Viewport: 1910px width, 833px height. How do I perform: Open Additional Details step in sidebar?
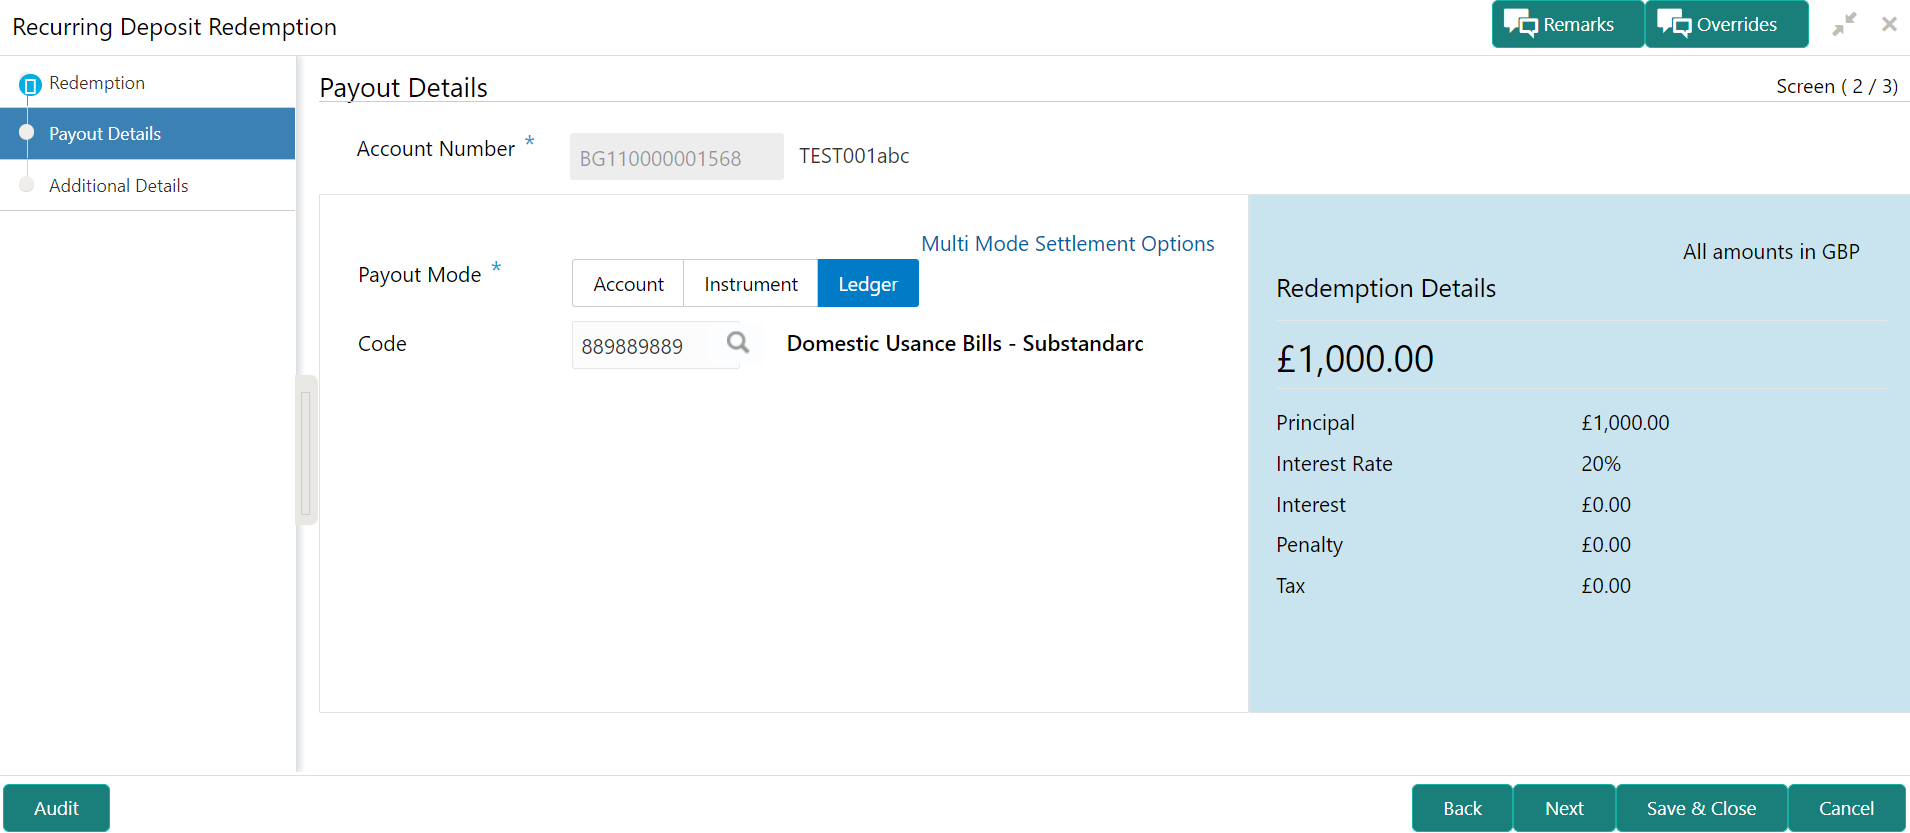click(x=118, y=186)
